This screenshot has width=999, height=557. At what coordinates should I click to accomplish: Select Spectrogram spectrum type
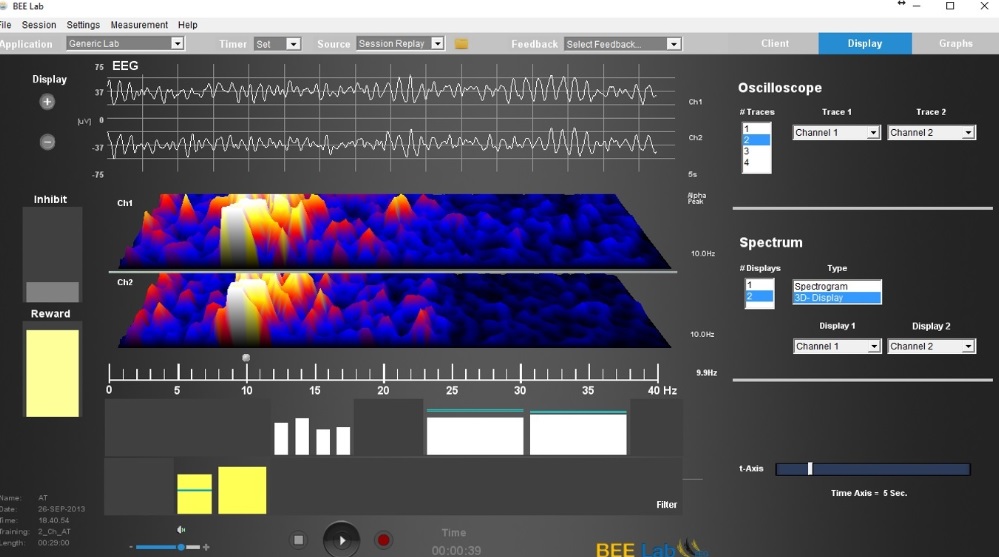(x=837, y=287)
